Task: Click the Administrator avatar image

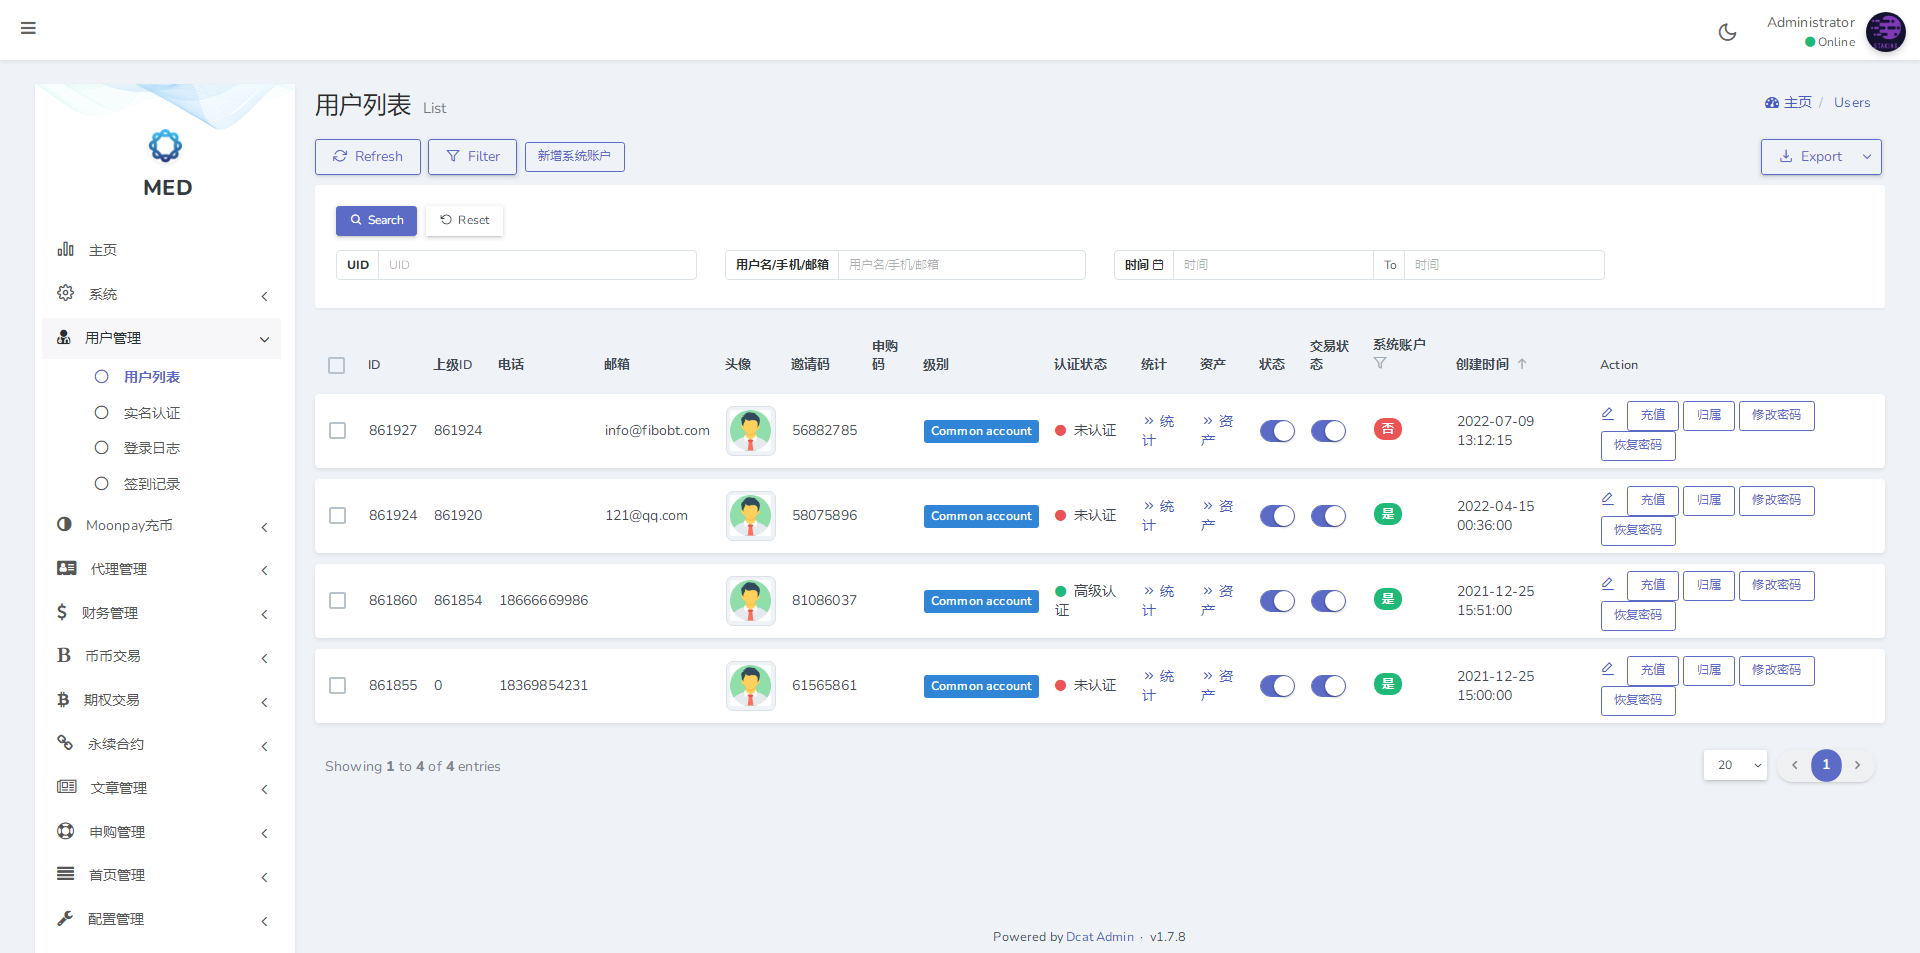Action: (1885, 32)
